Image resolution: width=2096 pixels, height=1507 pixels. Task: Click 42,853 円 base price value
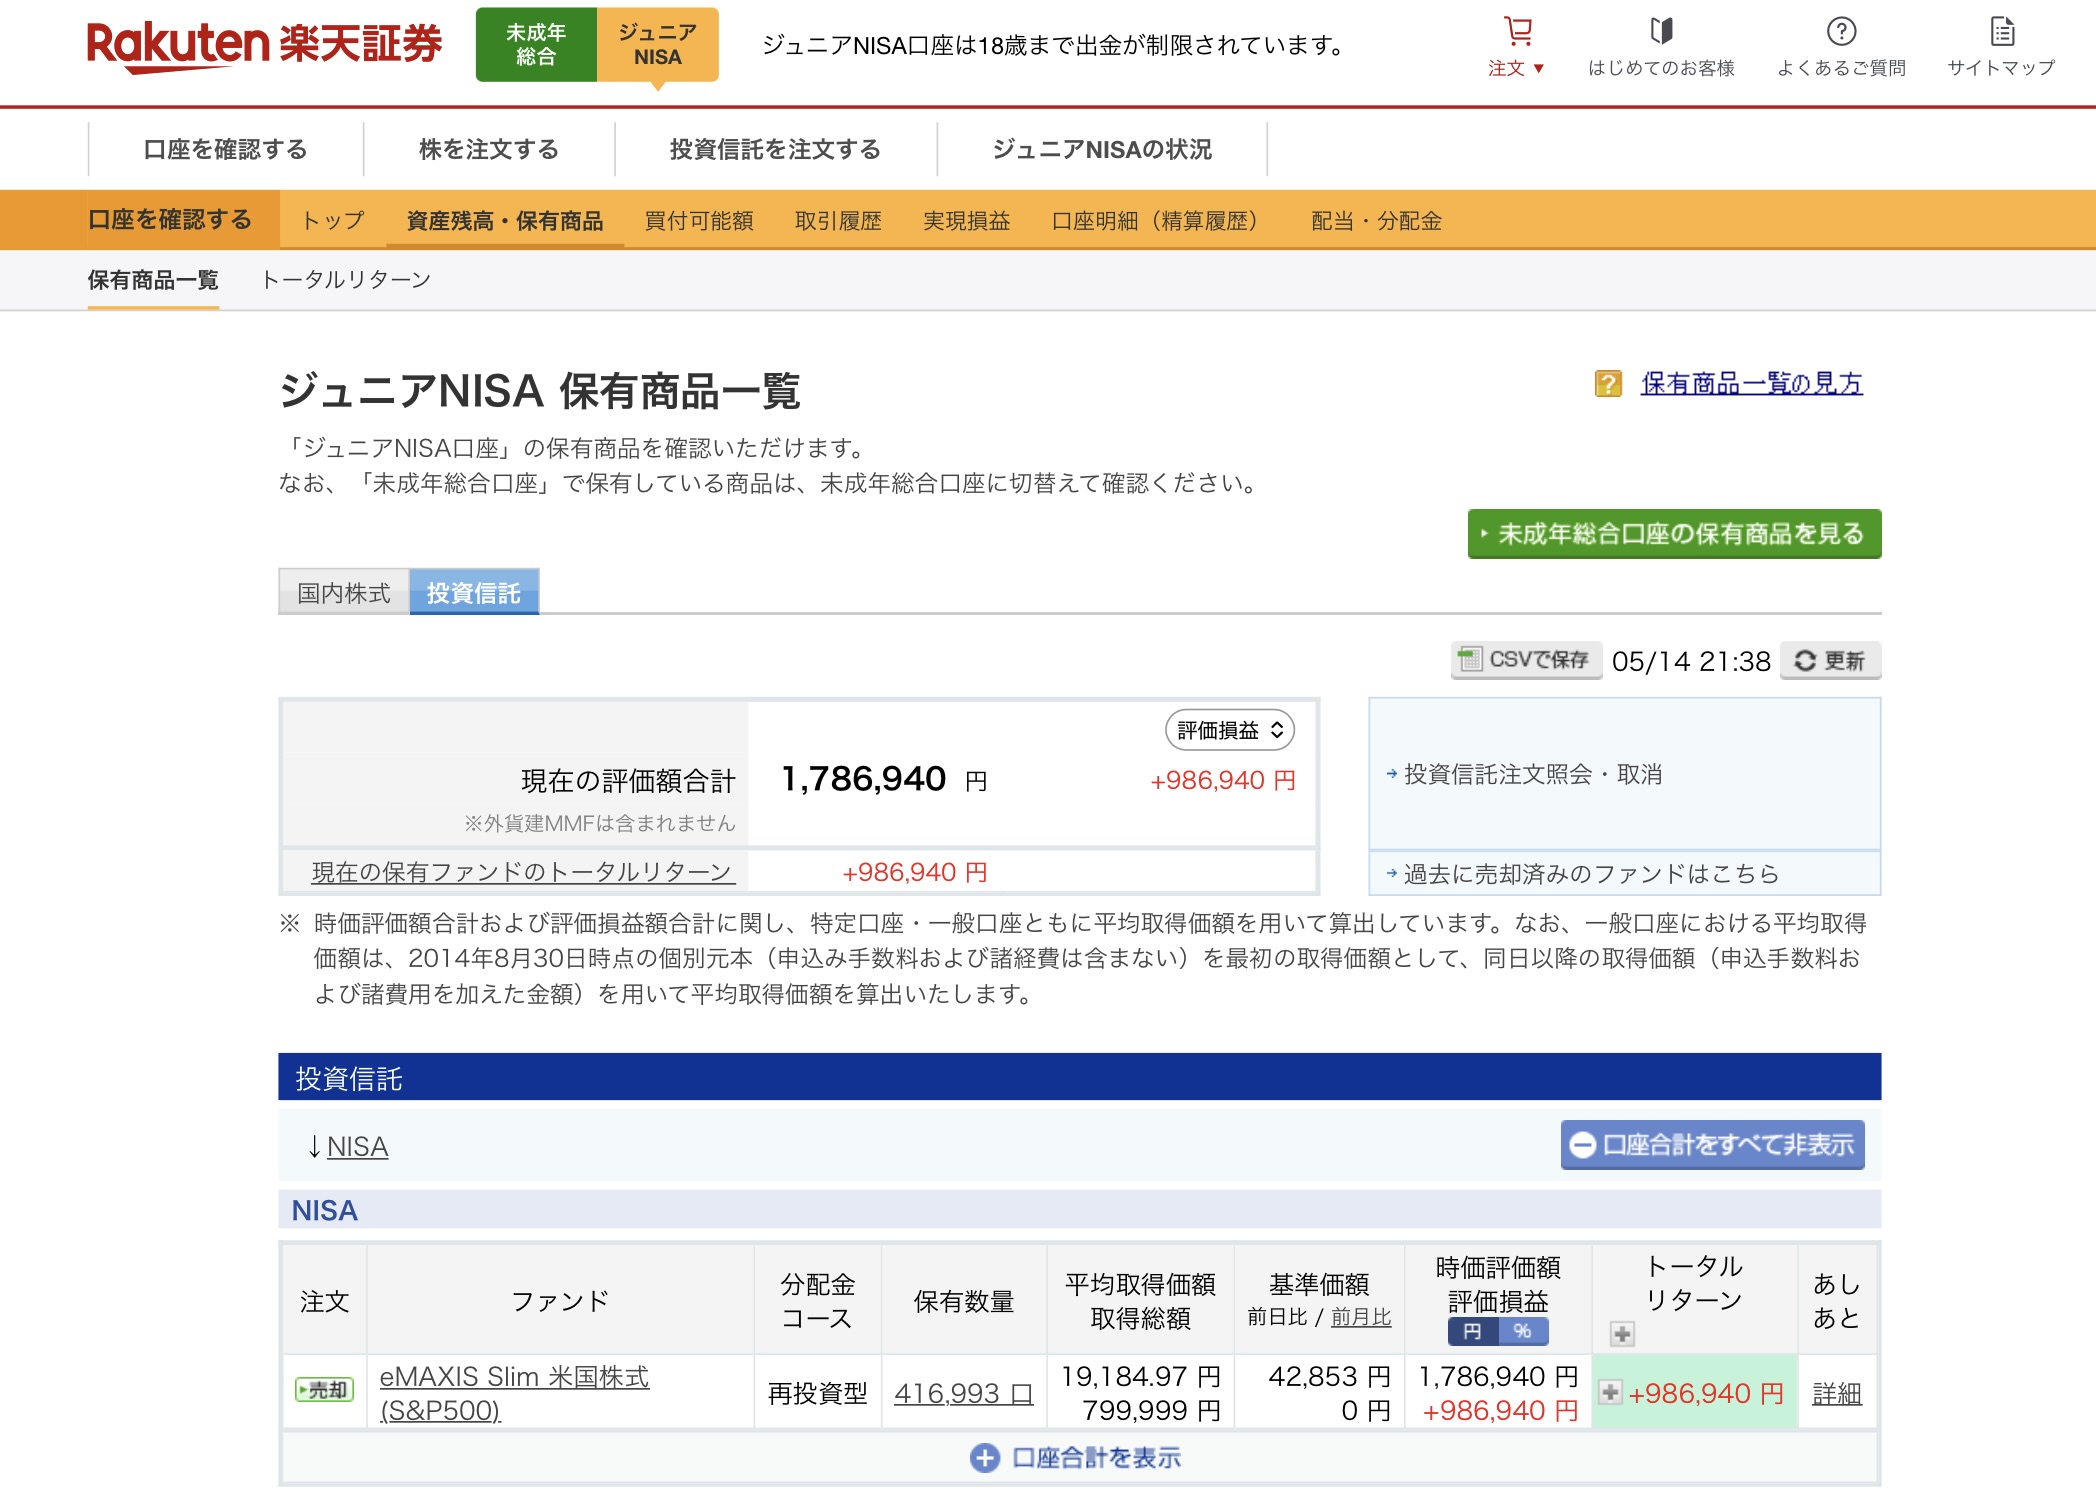(x=1329, y=1376)
